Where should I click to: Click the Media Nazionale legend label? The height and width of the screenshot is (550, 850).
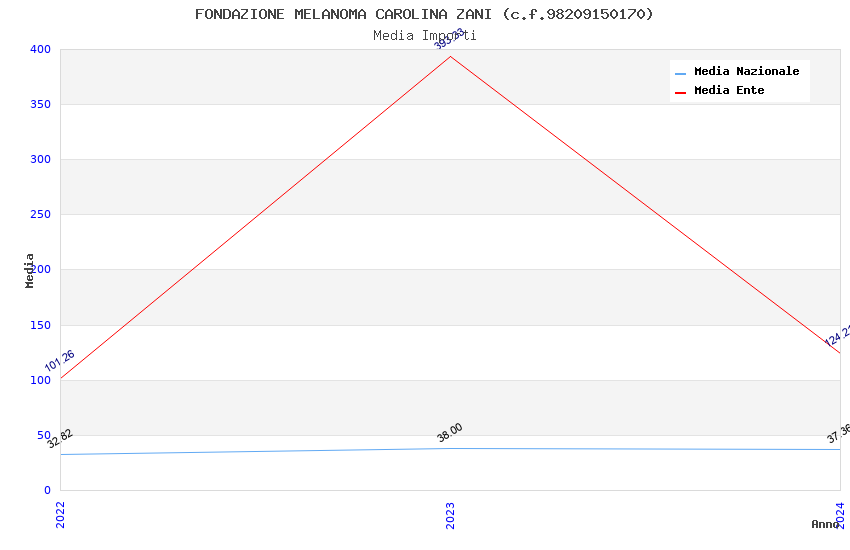click(x=746, y=71)
